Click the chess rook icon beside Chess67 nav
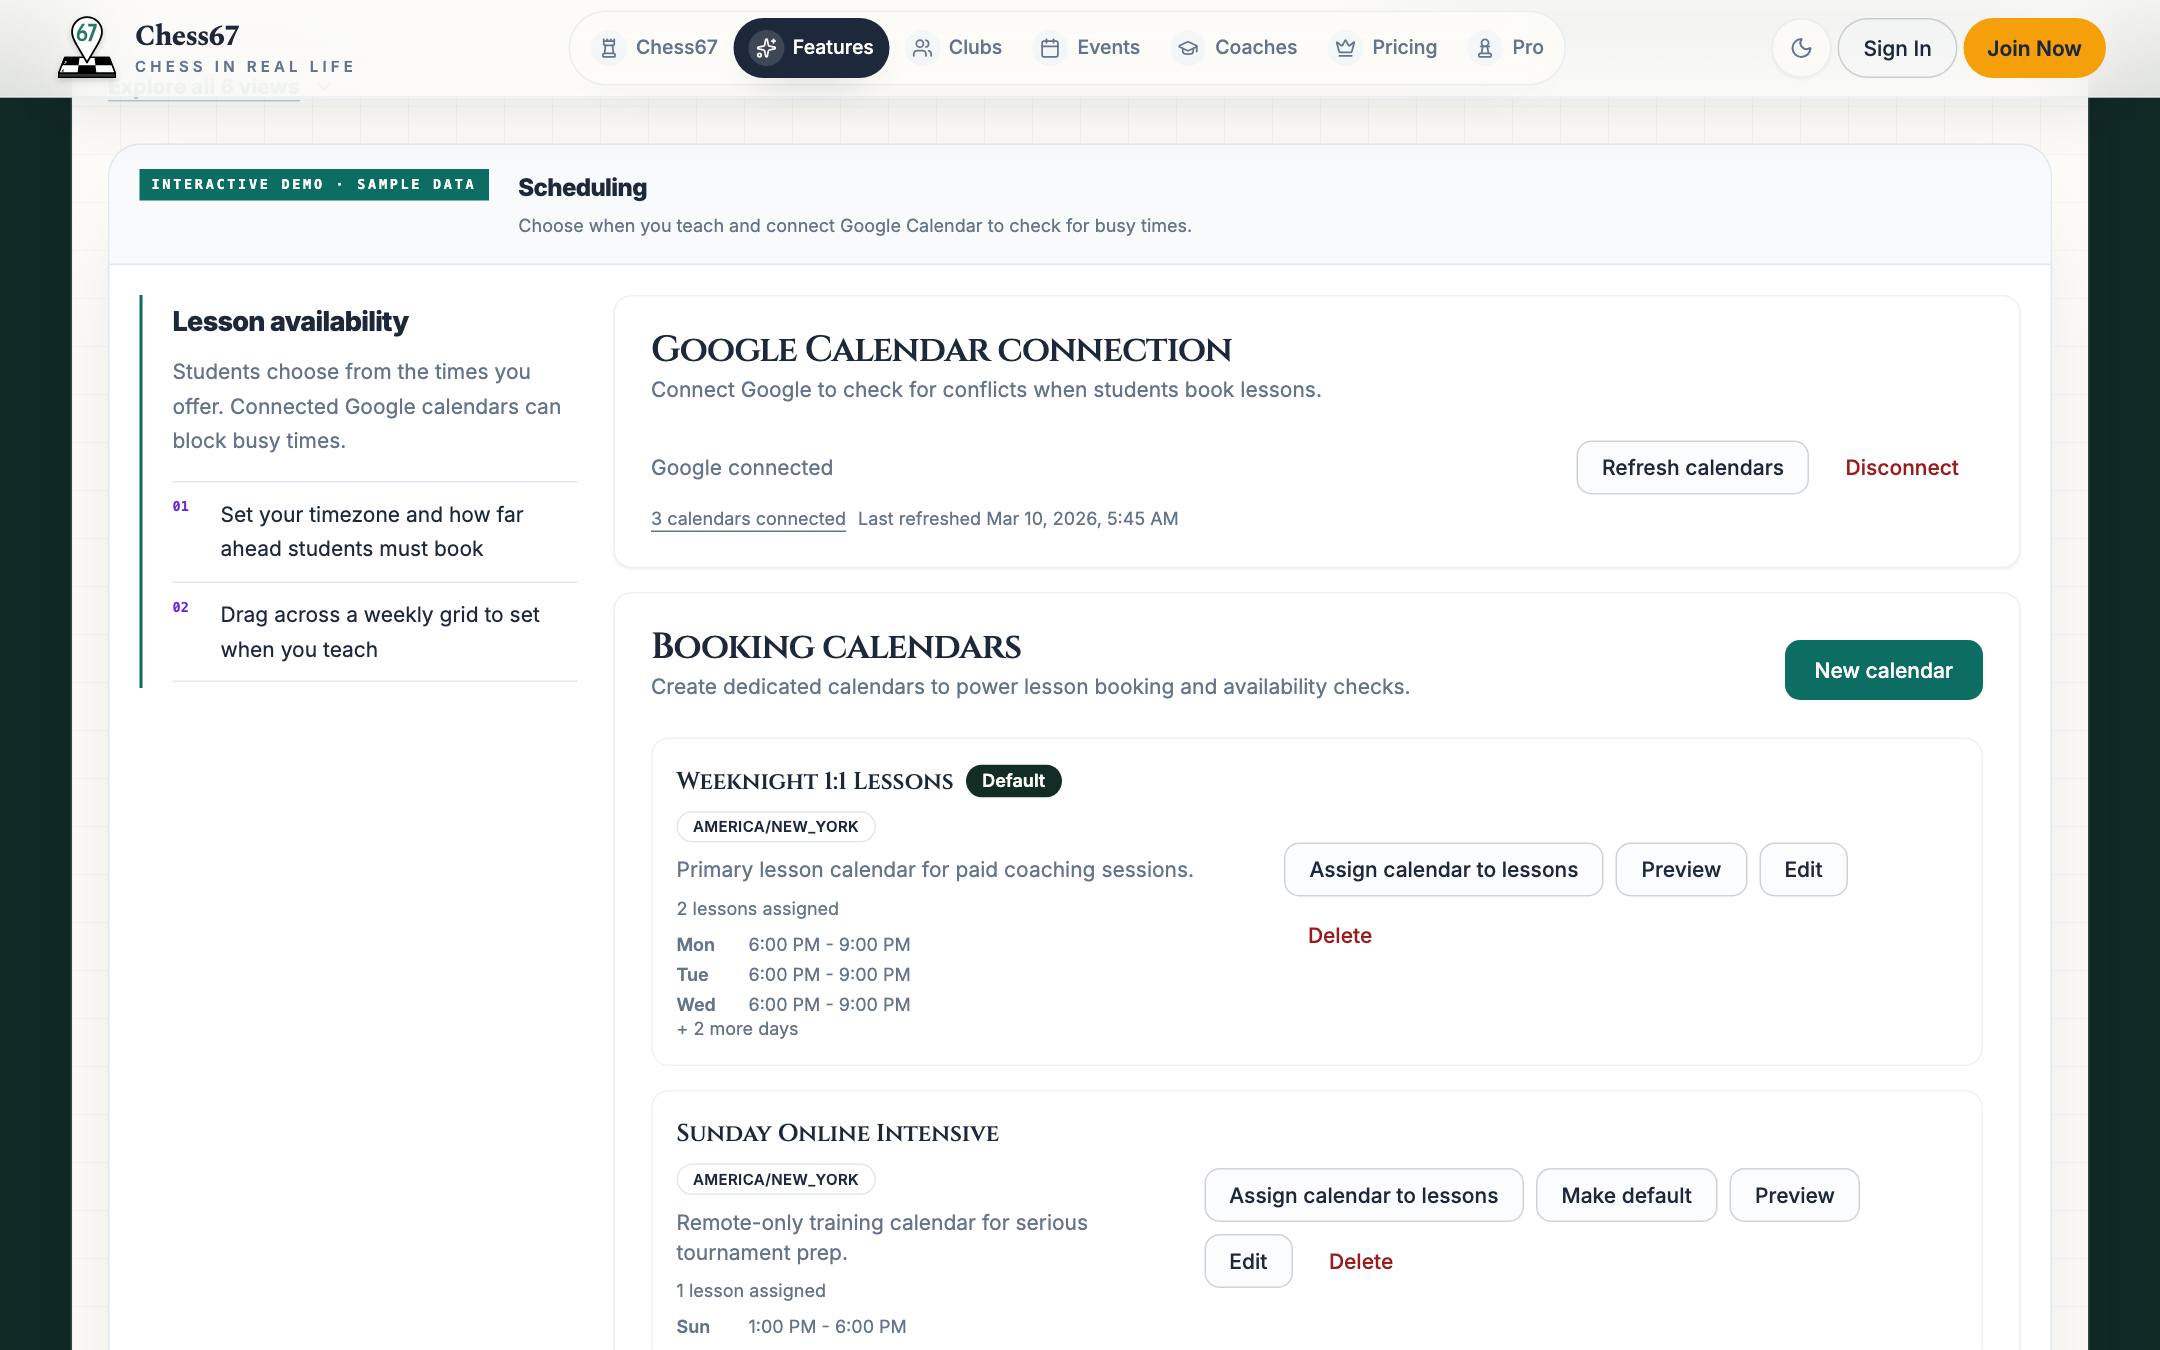Viewport: 2160px width, 1350px height. (608, 48)
